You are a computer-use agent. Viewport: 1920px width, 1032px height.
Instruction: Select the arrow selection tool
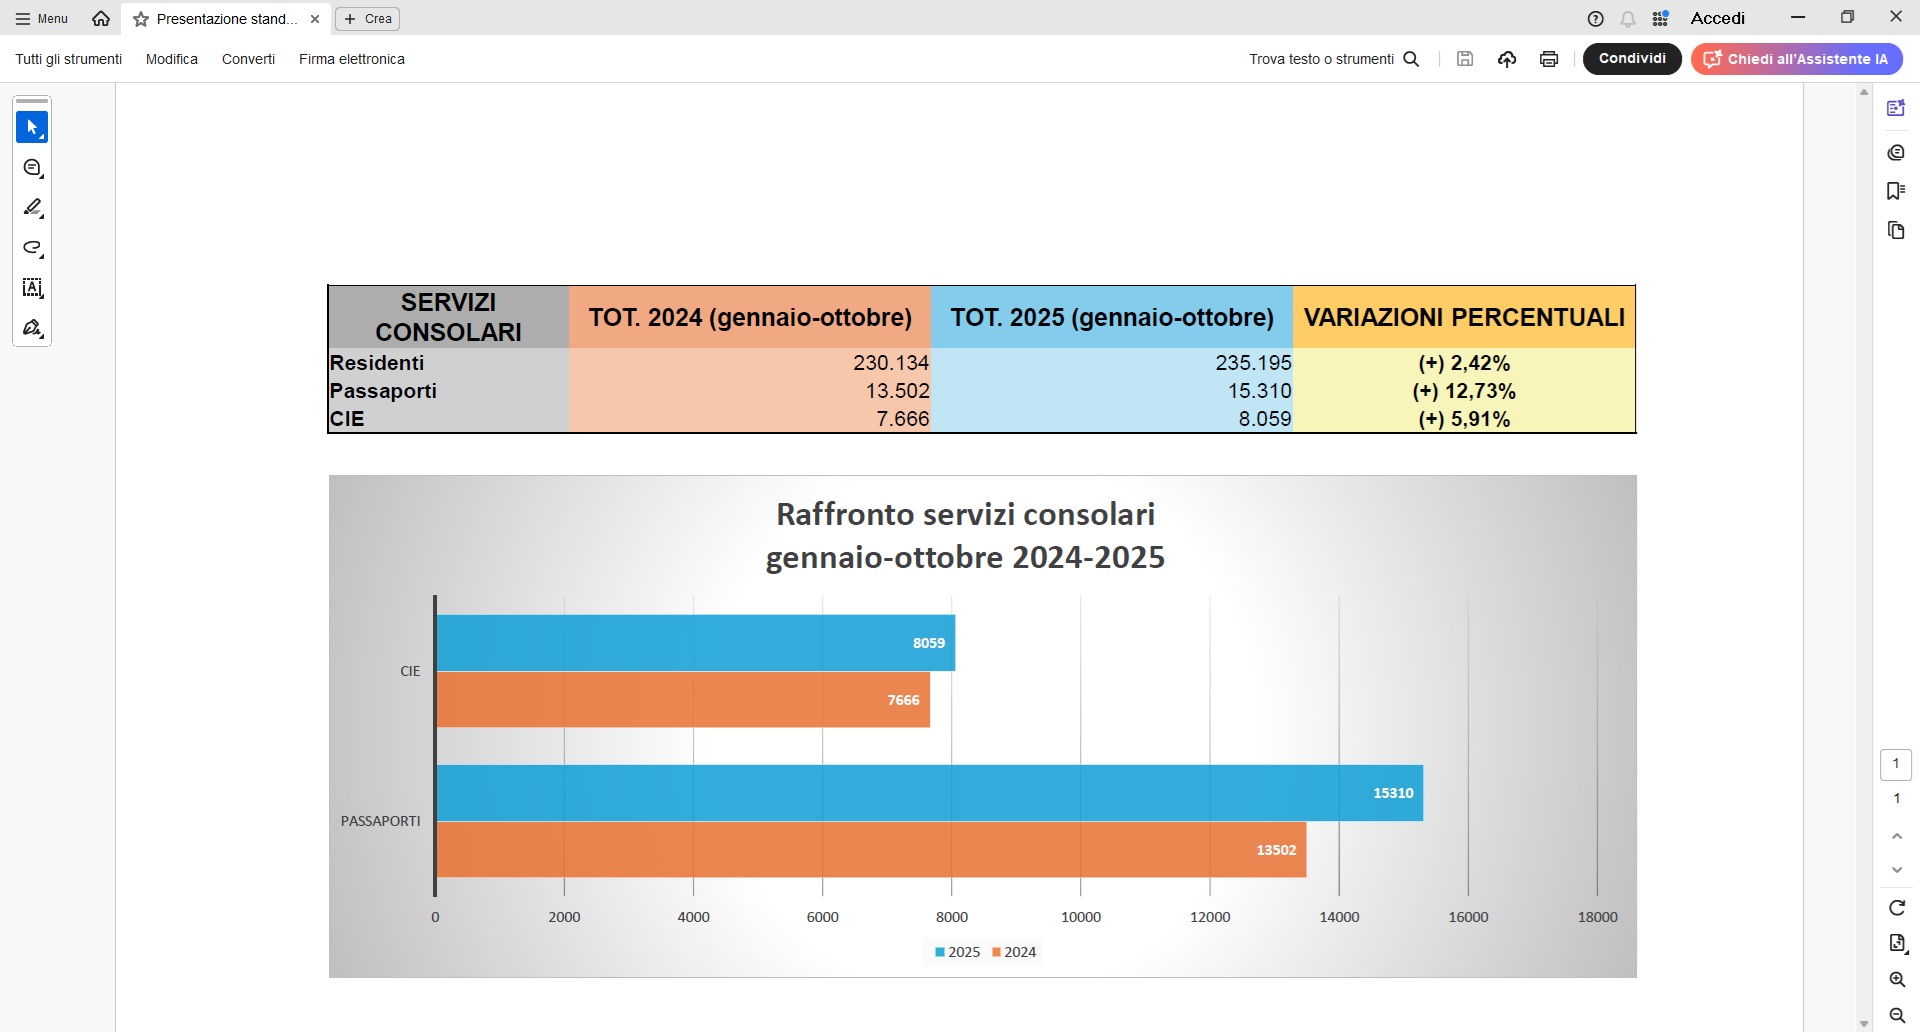point(32,127)
